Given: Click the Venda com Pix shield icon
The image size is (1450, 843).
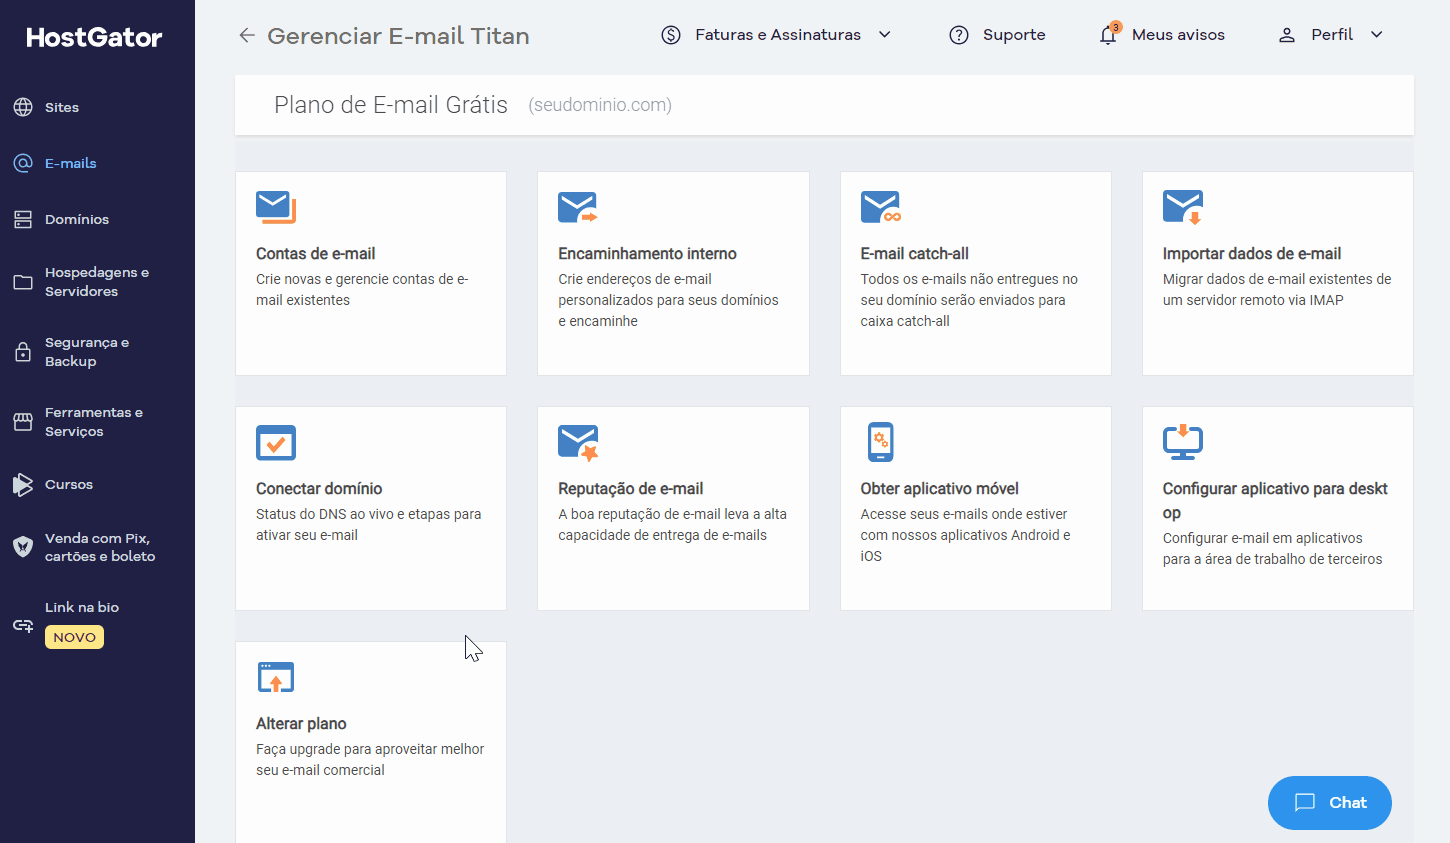Looking at the screenshot, I should (23, 546).
